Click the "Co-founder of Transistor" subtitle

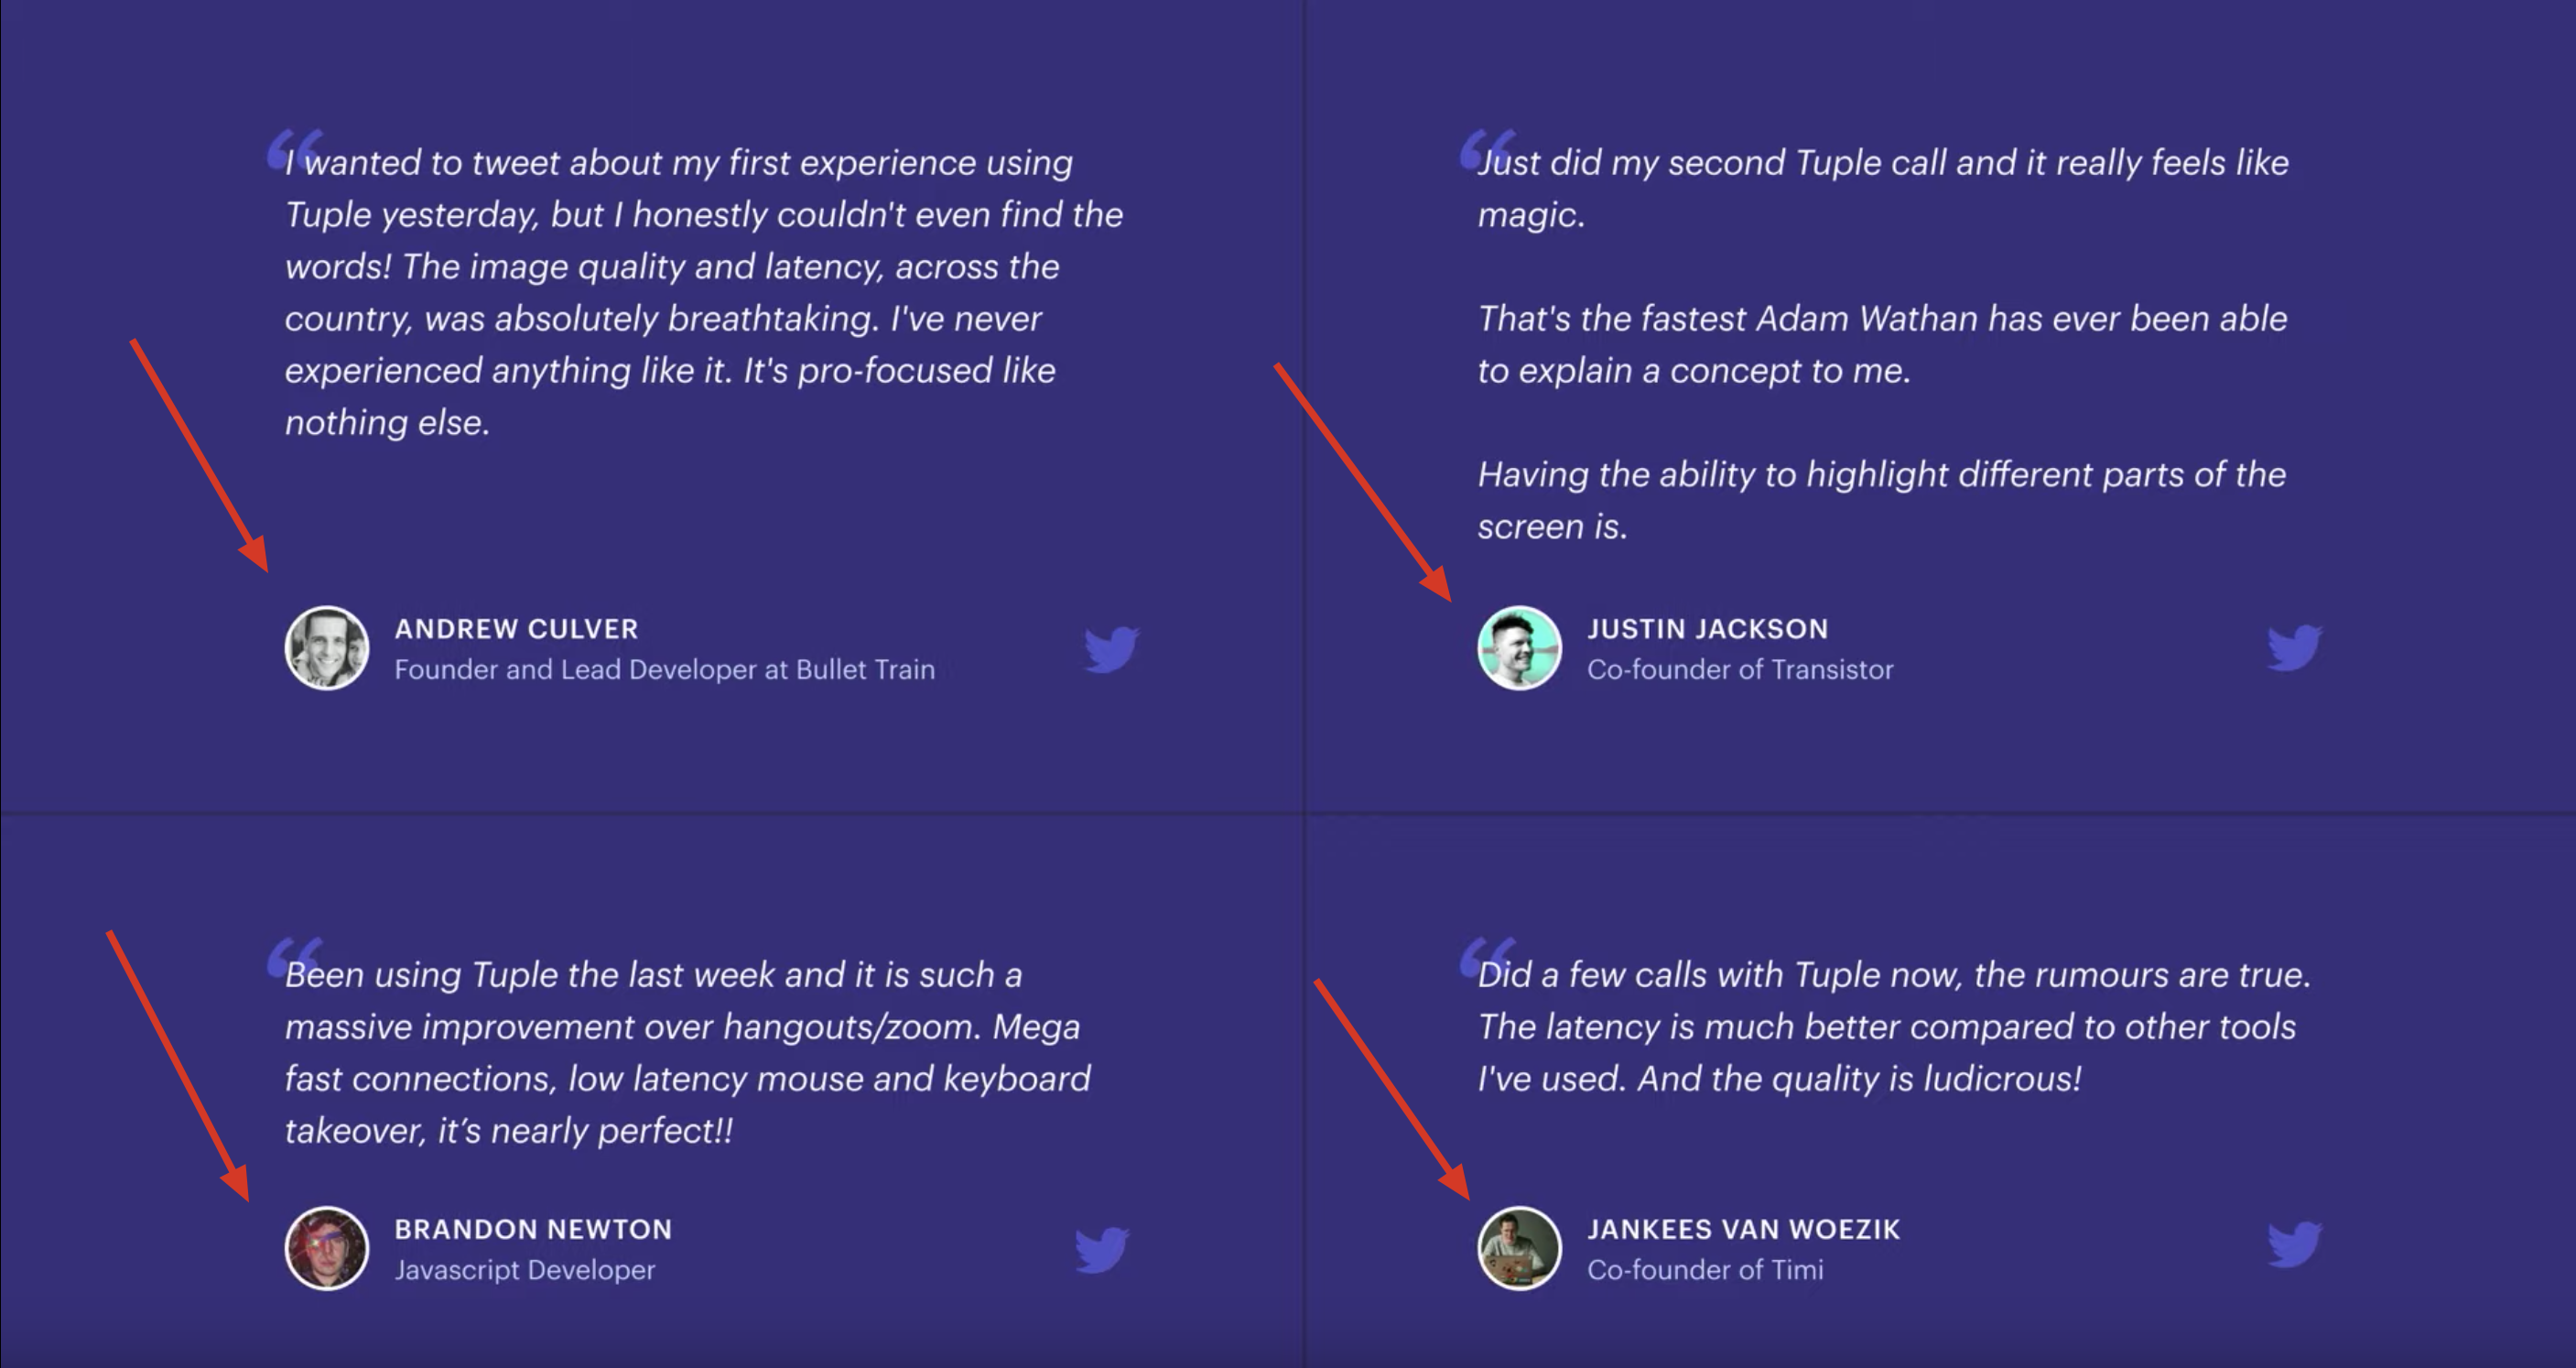1740,670
